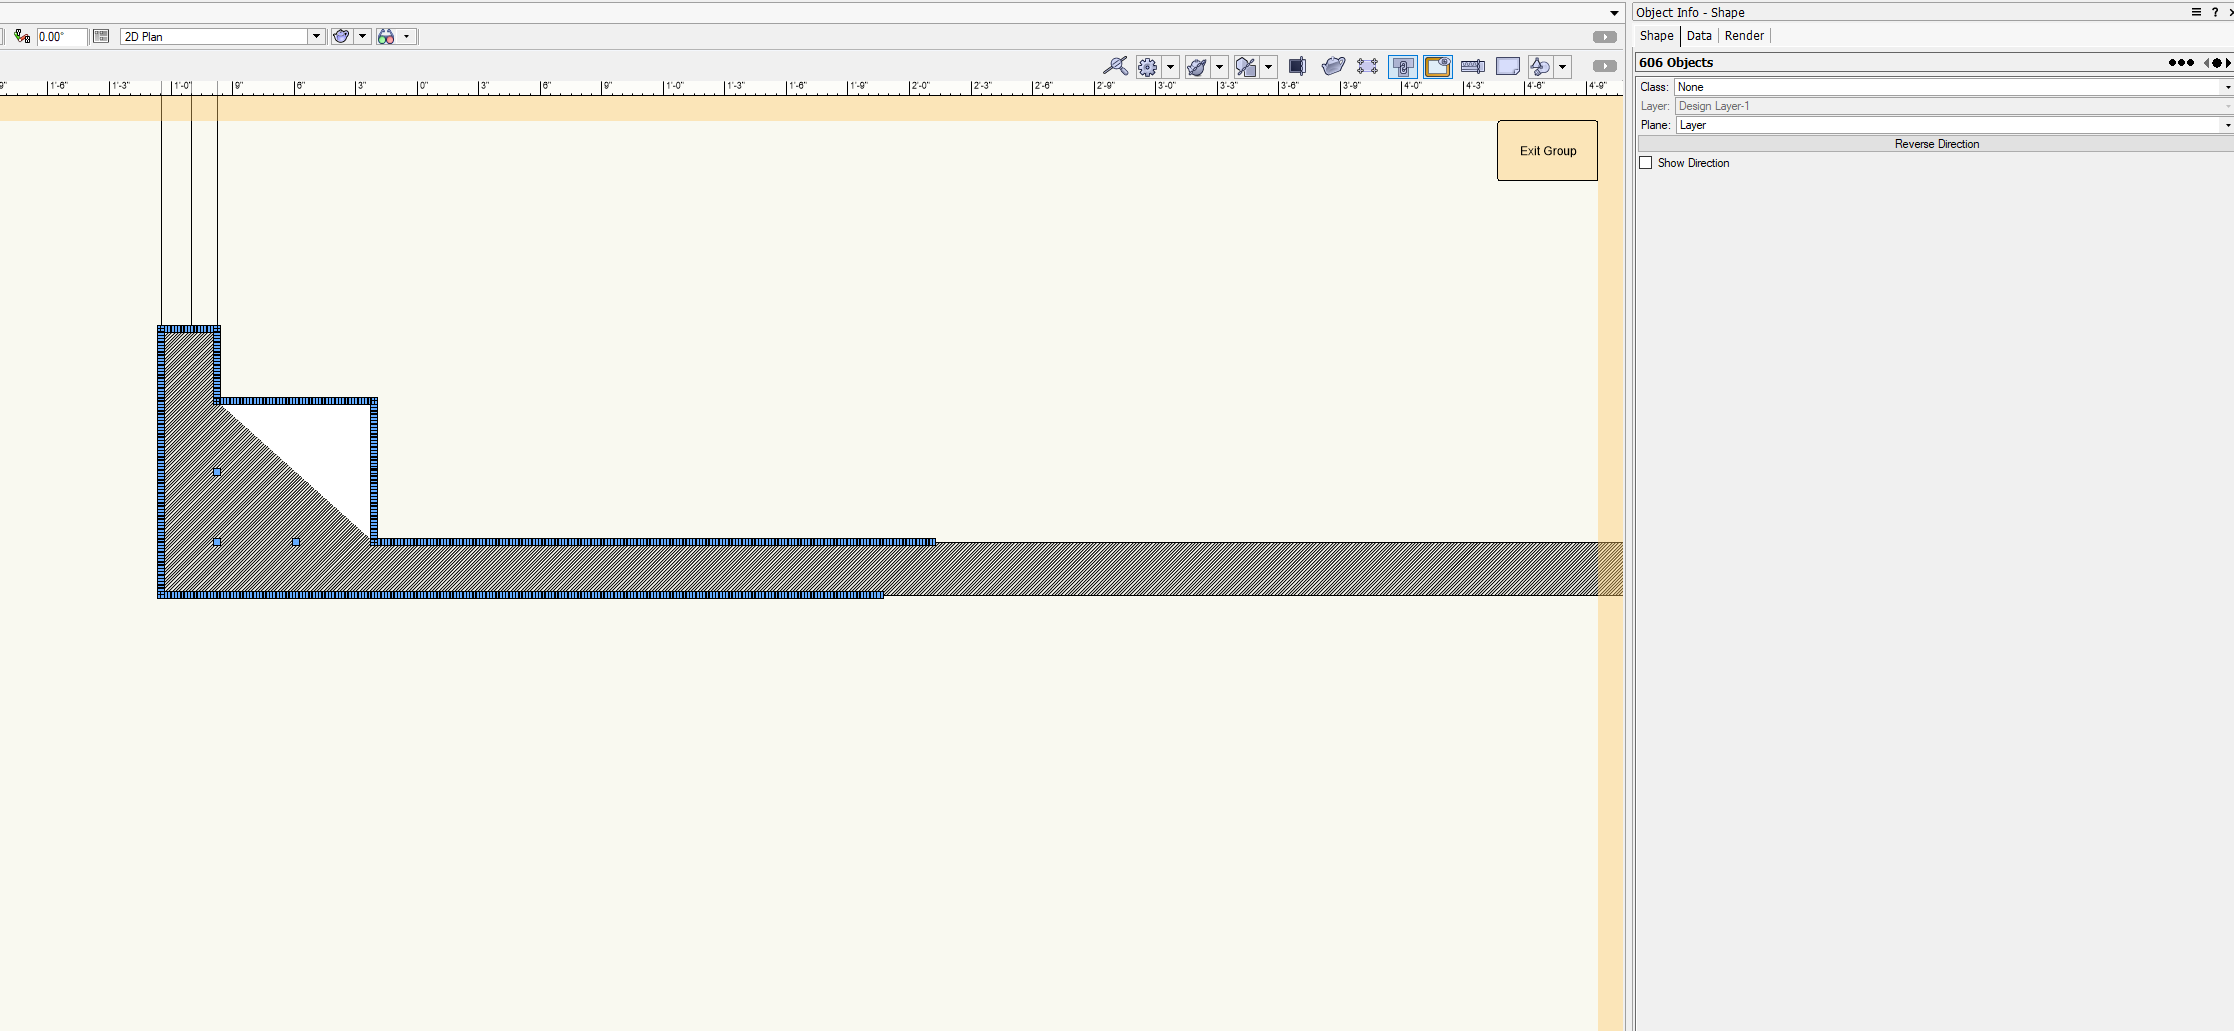Click the rotate plan icon at the far left
The image size is (2234, 1031).
click(x=22, y=37)
